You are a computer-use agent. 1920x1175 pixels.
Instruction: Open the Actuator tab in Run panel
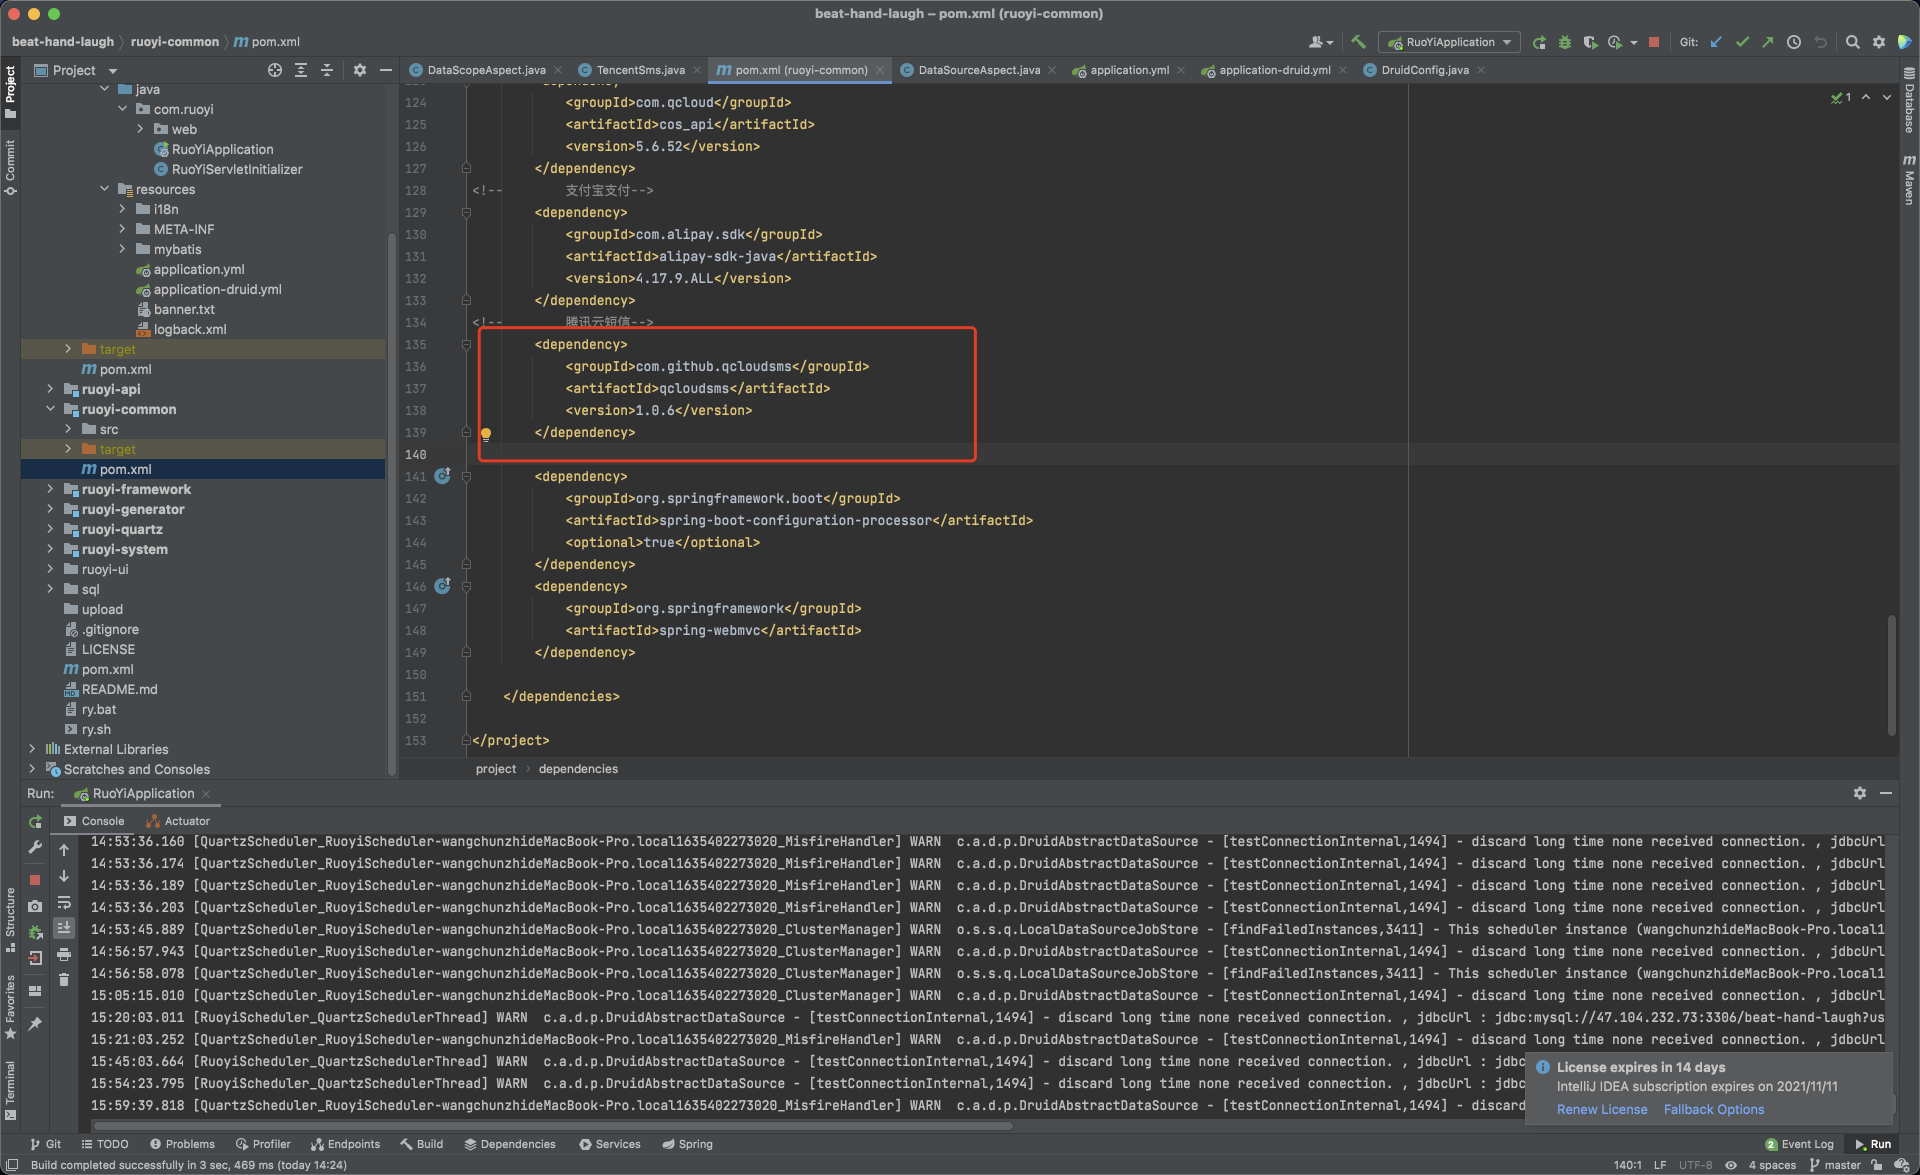(x=186, y=821)
